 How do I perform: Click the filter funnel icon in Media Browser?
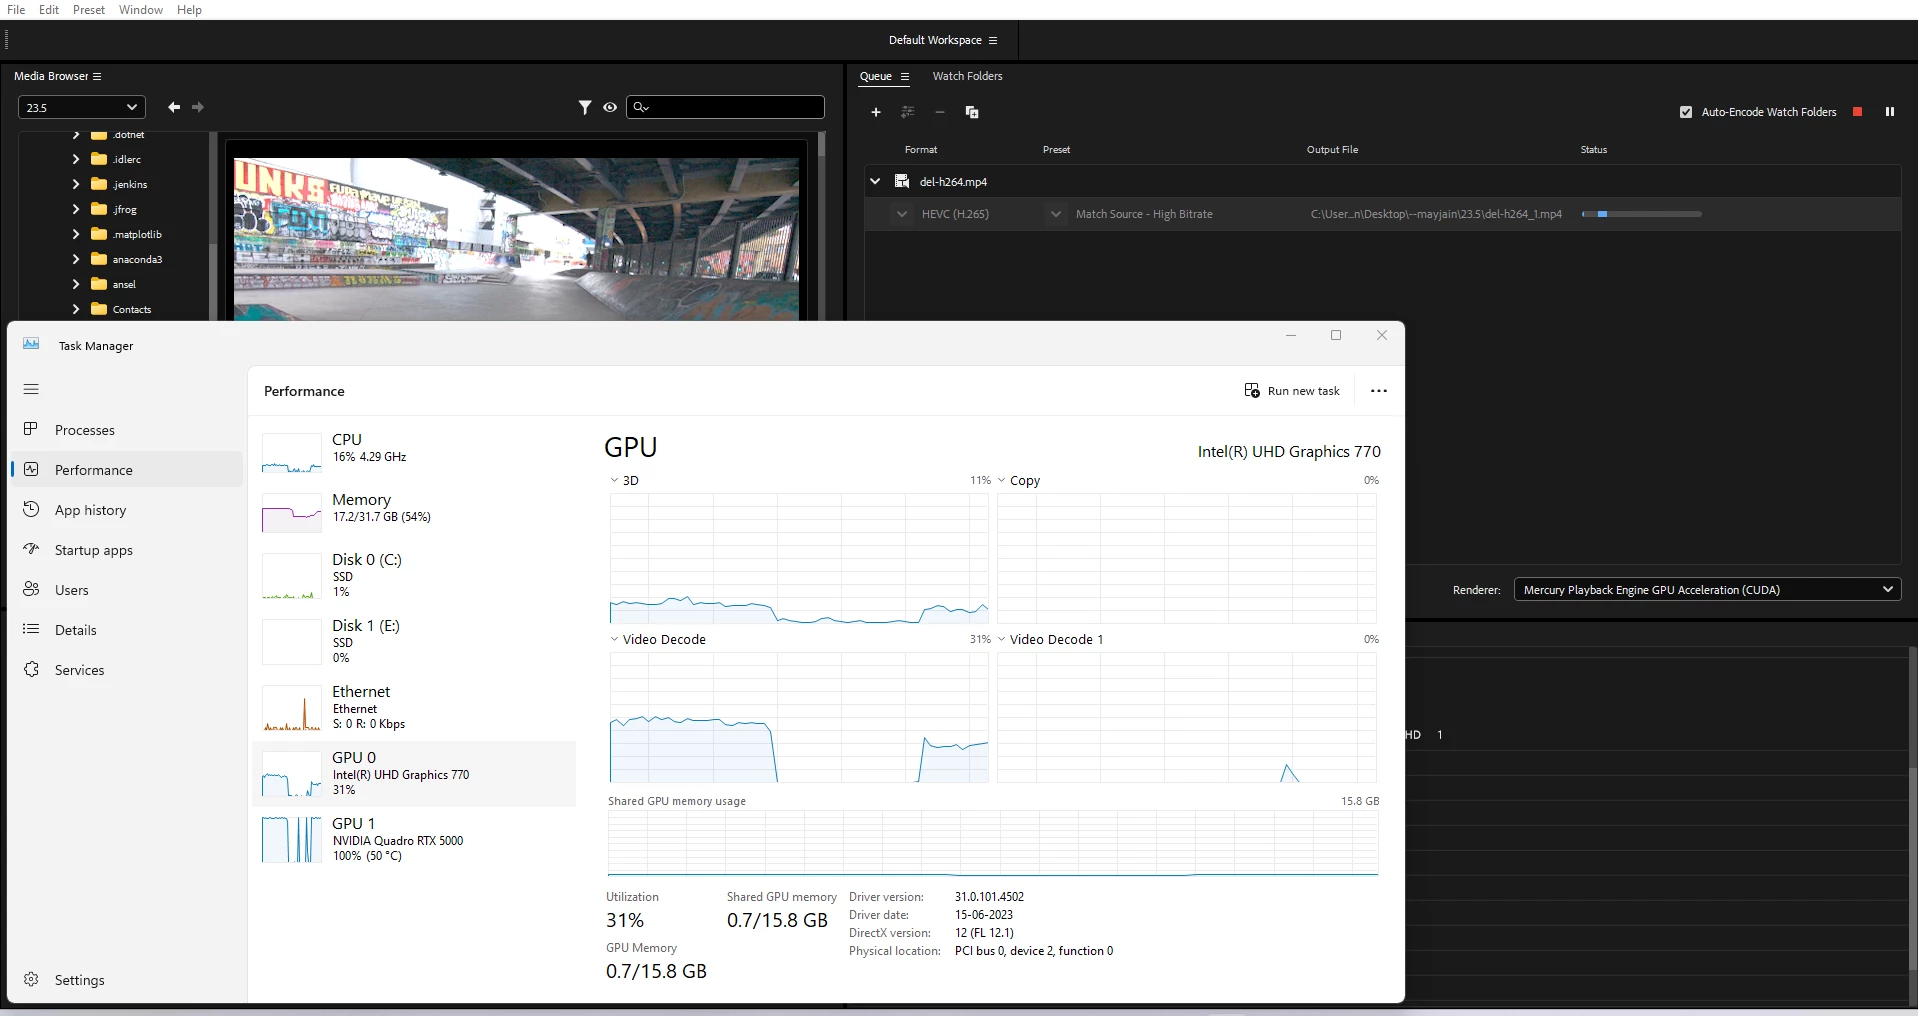tap(585, 107)
